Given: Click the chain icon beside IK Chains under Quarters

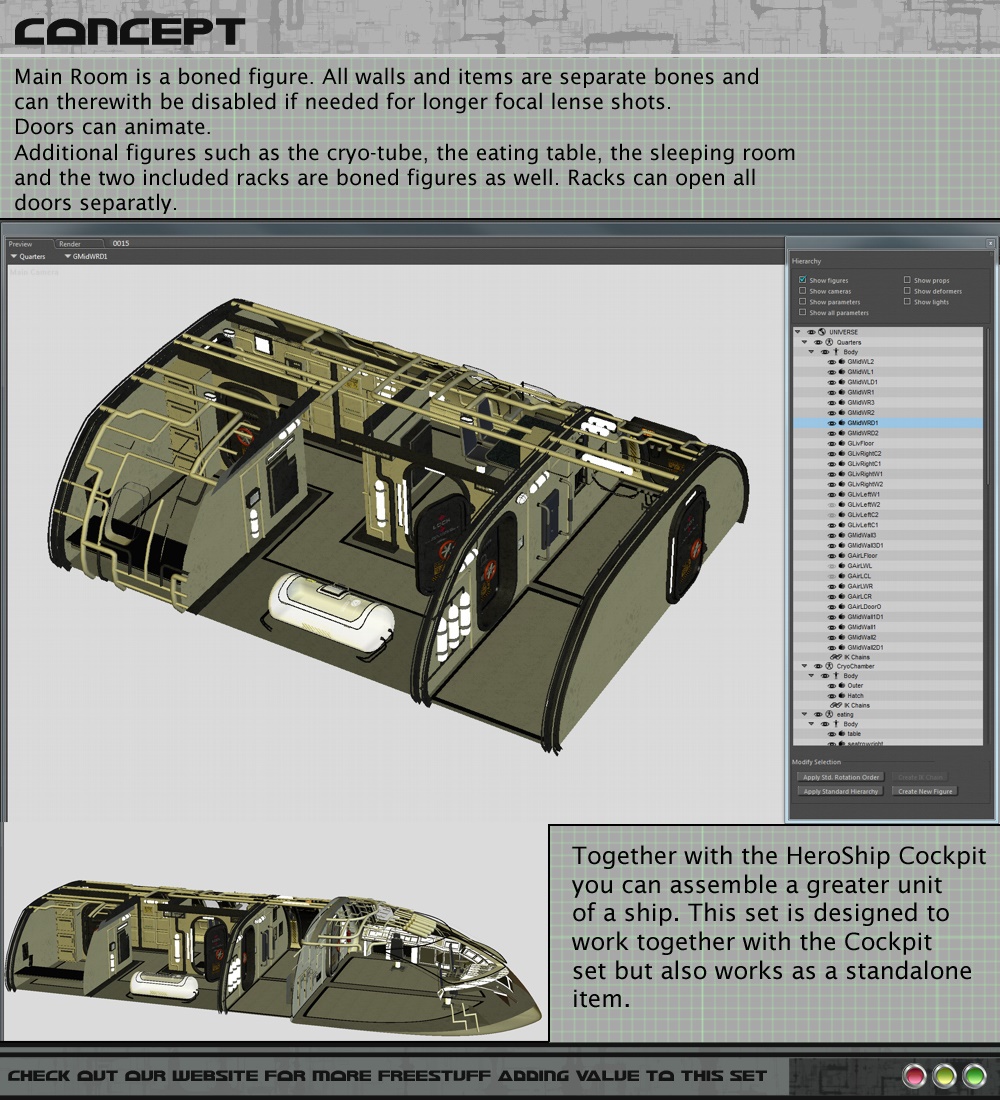Looking at the screenshot, I should click(x=836, y=657).
